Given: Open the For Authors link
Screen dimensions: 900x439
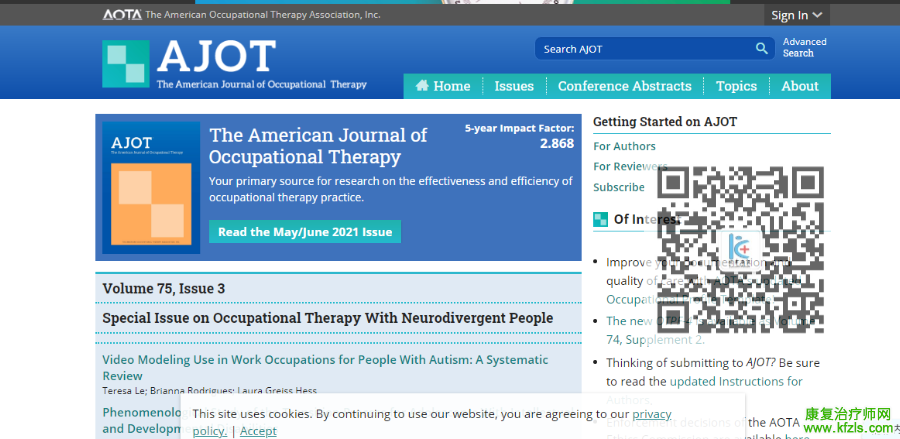Looking at the screenshot, I should (624, 146).
